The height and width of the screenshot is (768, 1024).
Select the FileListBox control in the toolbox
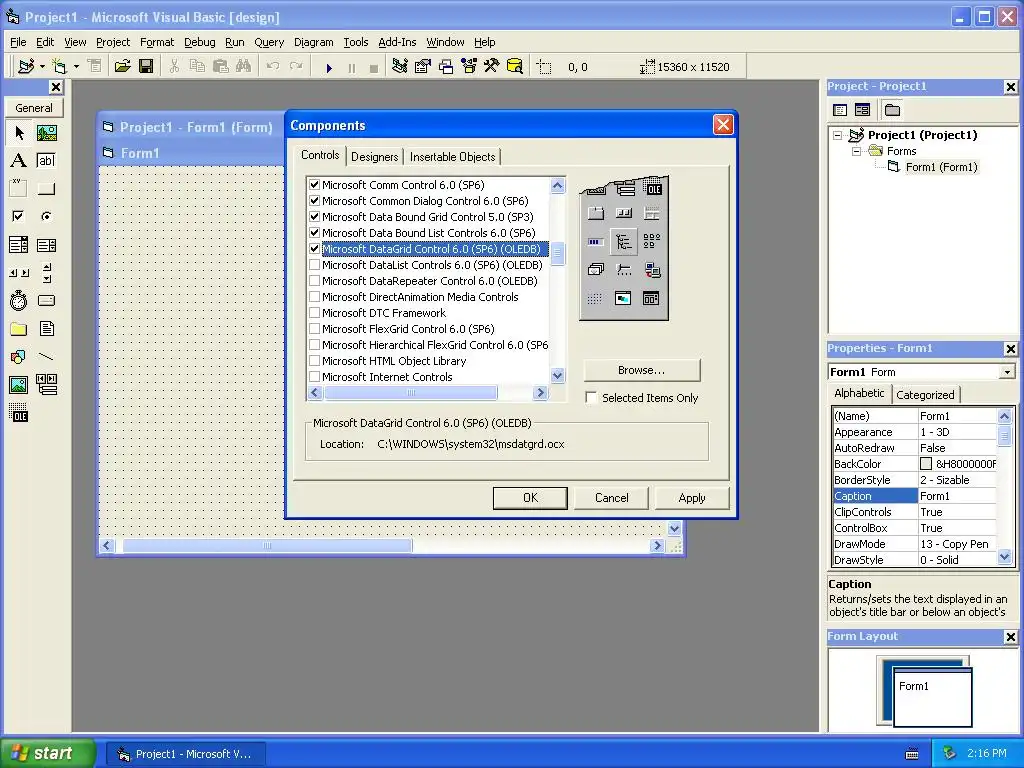click(46, 328)
